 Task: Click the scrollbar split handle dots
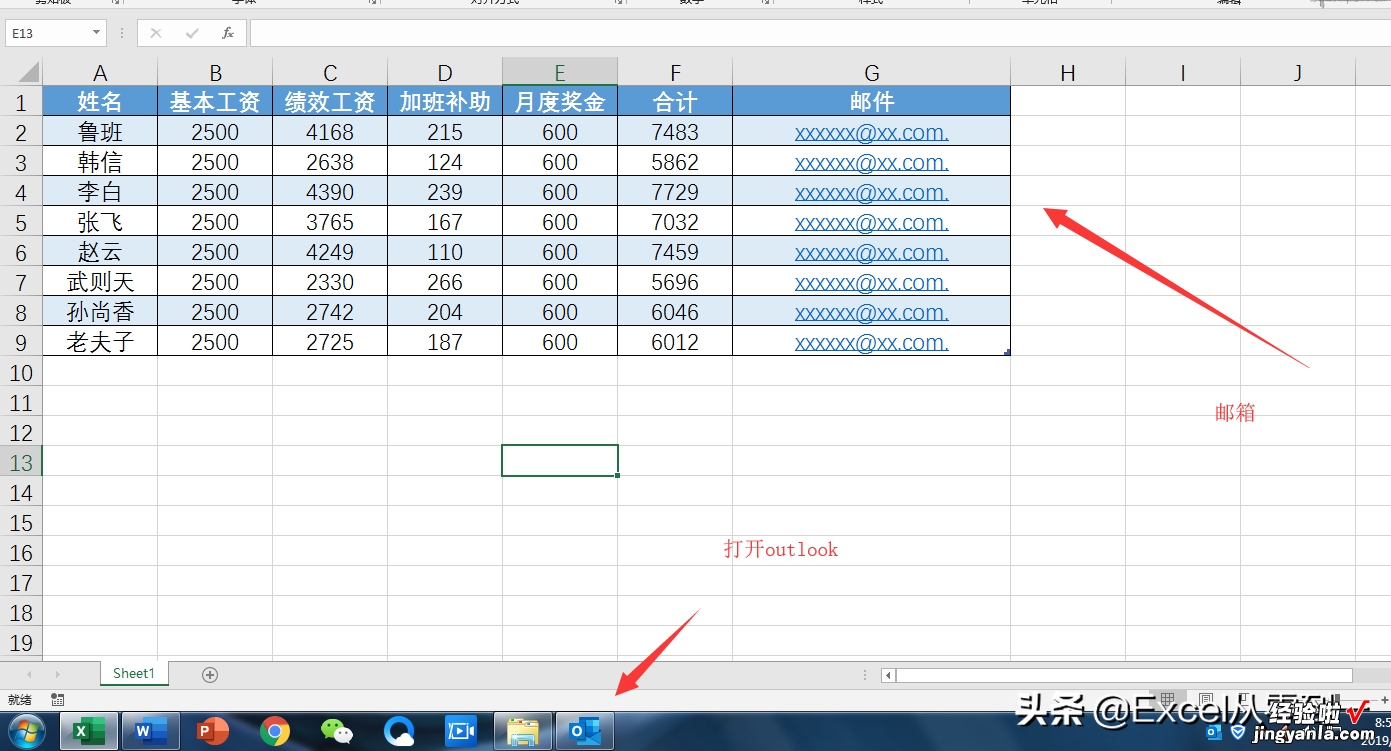click(866, 675)
